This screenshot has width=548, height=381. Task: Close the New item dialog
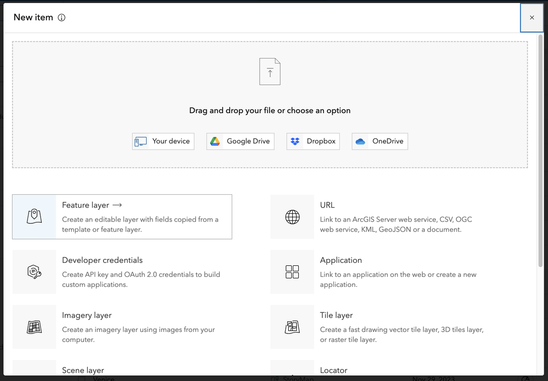[x=532, y=17]
